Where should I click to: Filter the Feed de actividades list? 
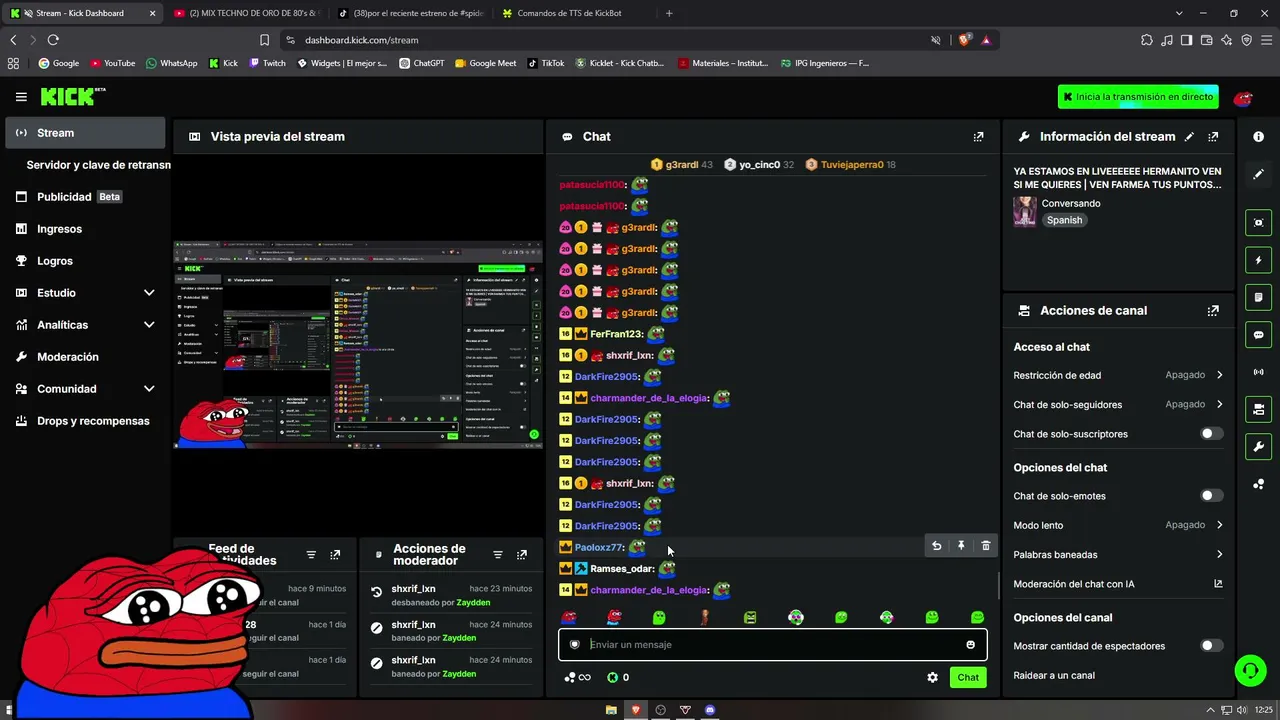click(x=311, y=554)
